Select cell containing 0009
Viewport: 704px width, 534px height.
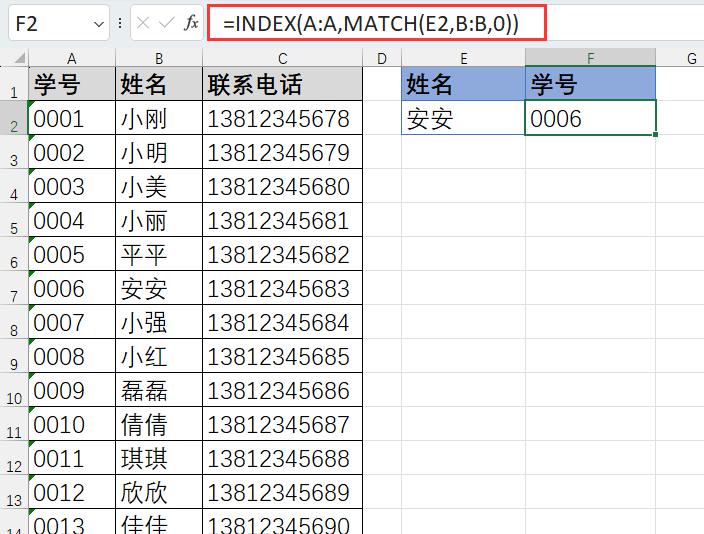tap(72, 390)
